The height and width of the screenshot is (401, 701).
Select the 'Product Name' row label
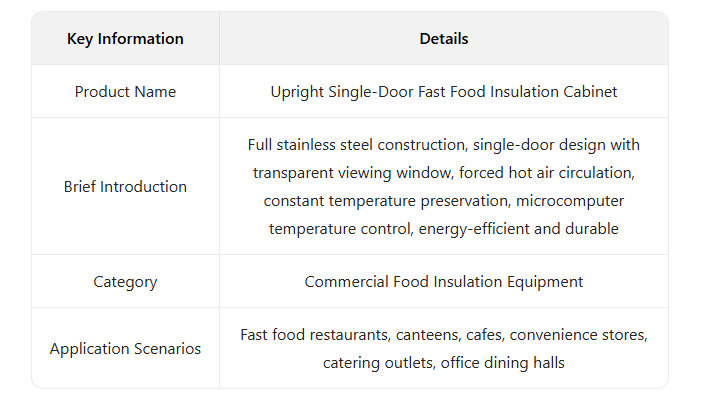[x=125, y=92]
